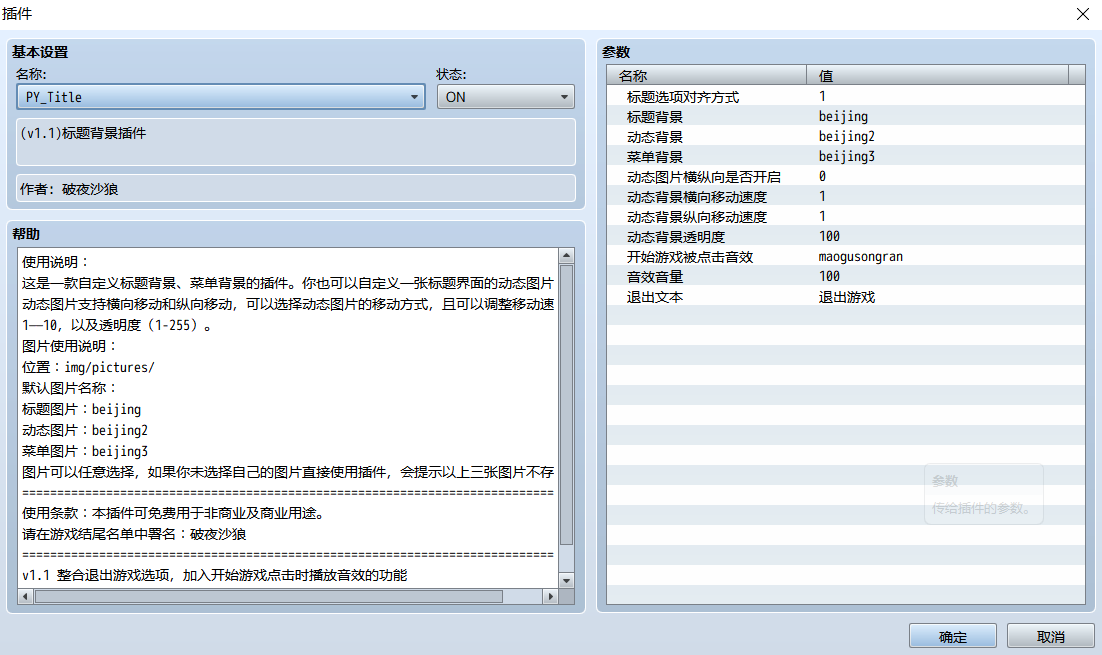Click the 取消 button
1102x655 pixels.
1050,636
